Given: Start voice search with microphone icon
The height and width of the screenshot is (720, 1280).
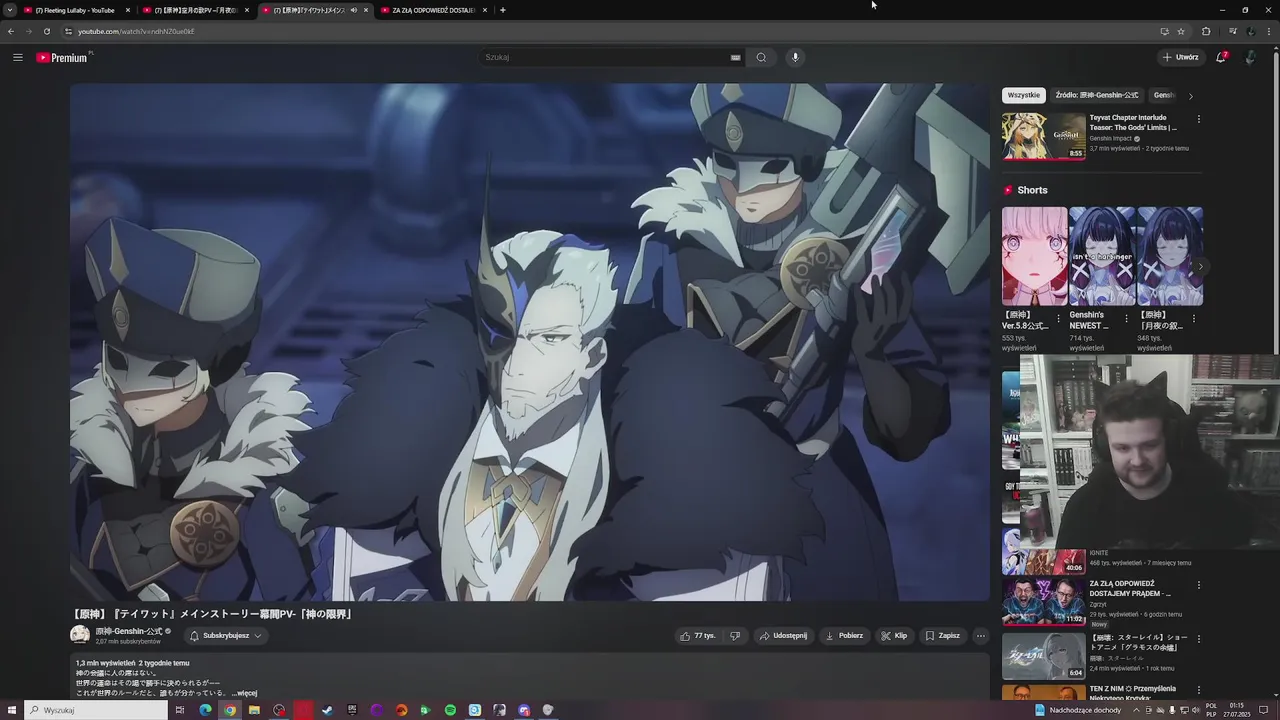Looking at the screenshot, I should tap(795, 57).
